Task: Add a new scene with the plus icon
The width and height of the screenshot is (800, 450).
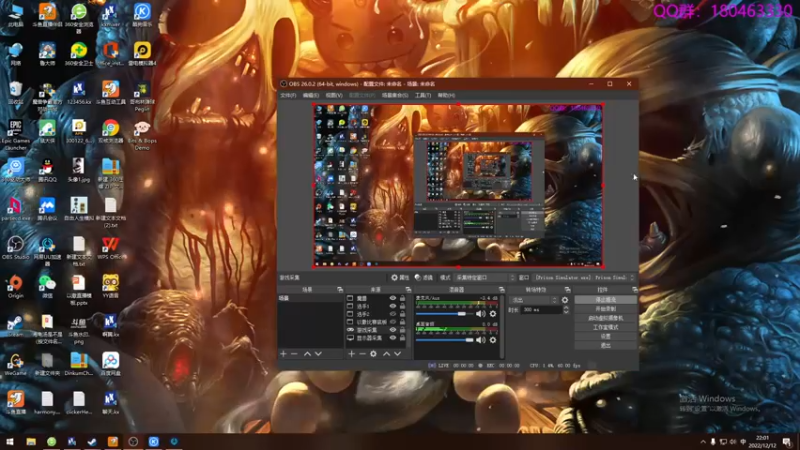Action: (x=283, y=354)
